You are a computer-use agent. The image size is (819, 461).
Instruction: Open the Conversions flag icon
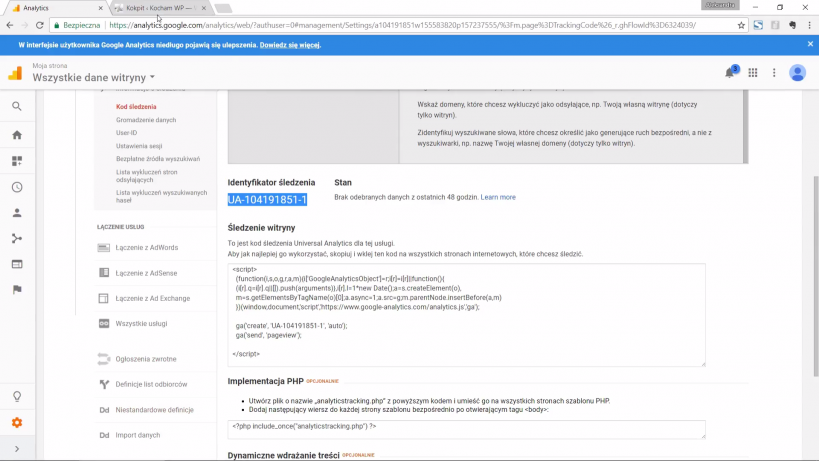(17, 290)
